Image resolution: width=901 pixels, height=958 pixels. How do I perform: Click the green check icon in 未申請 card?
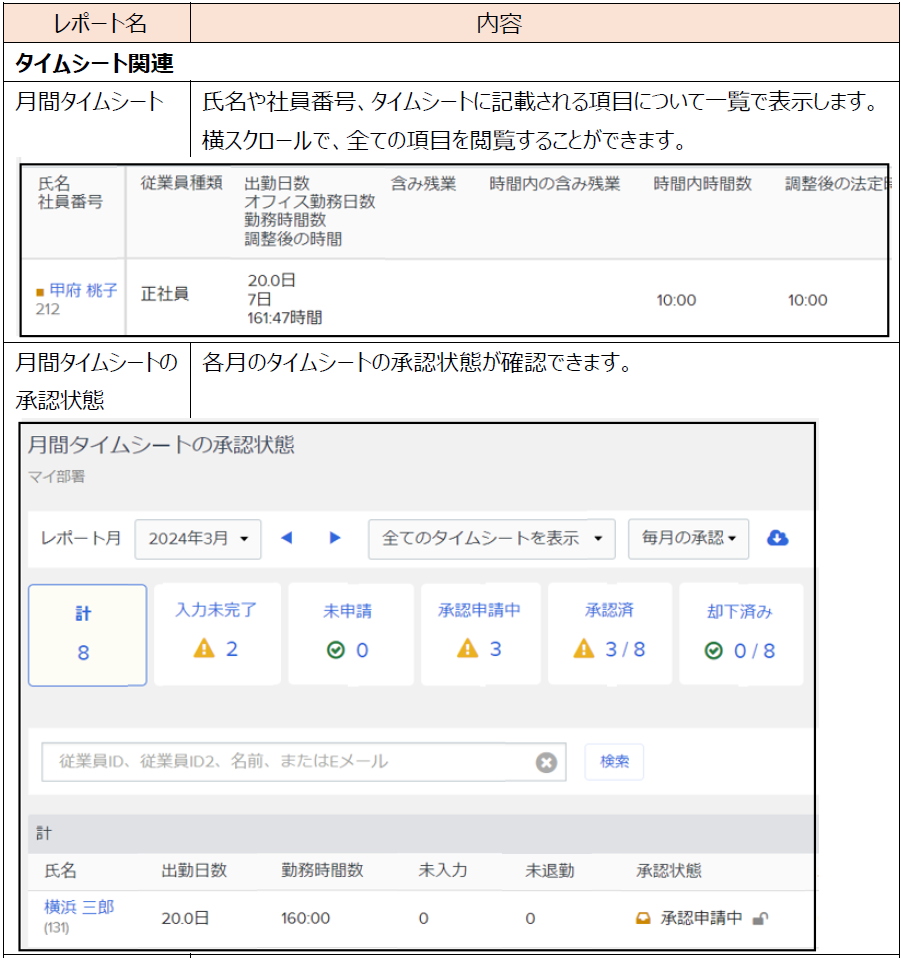tap(336, 651)
